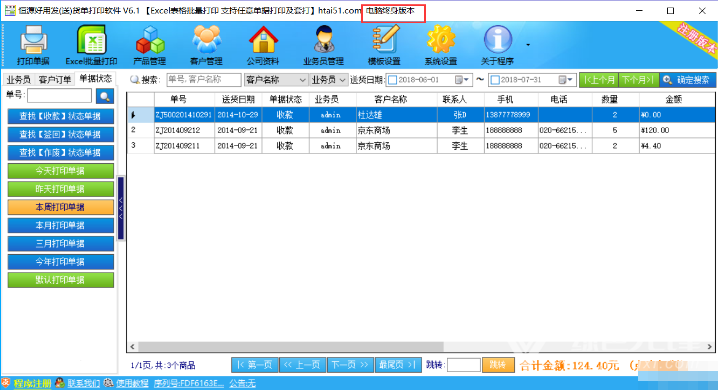Go to 第一页 first page

[255, 365]
